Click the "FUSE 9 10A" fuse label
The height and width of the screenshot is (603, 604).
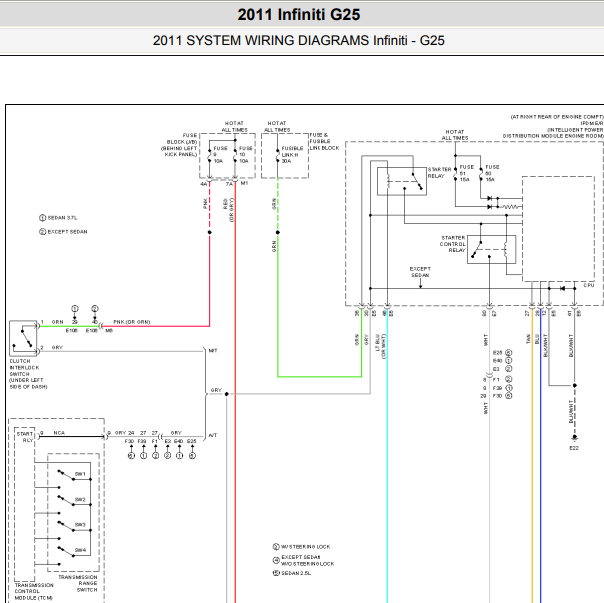220,155
